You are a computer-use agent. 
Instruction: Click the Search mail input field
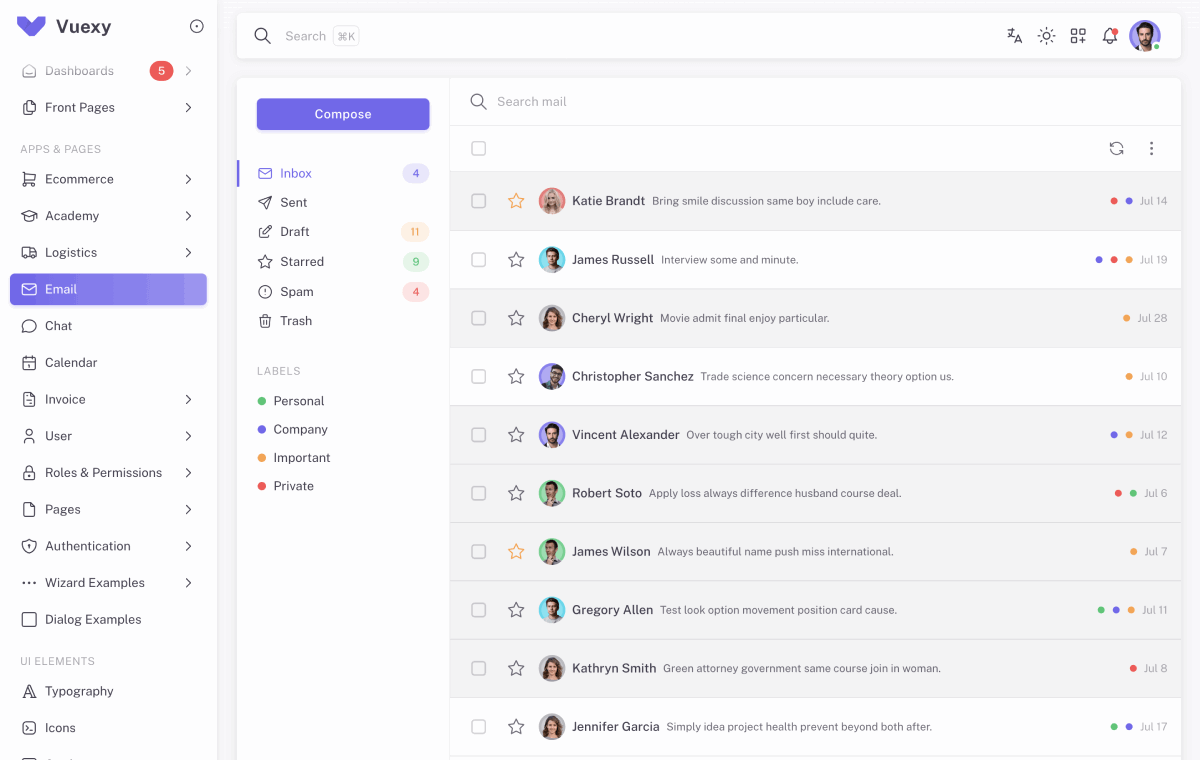click(x=600, y=101)
